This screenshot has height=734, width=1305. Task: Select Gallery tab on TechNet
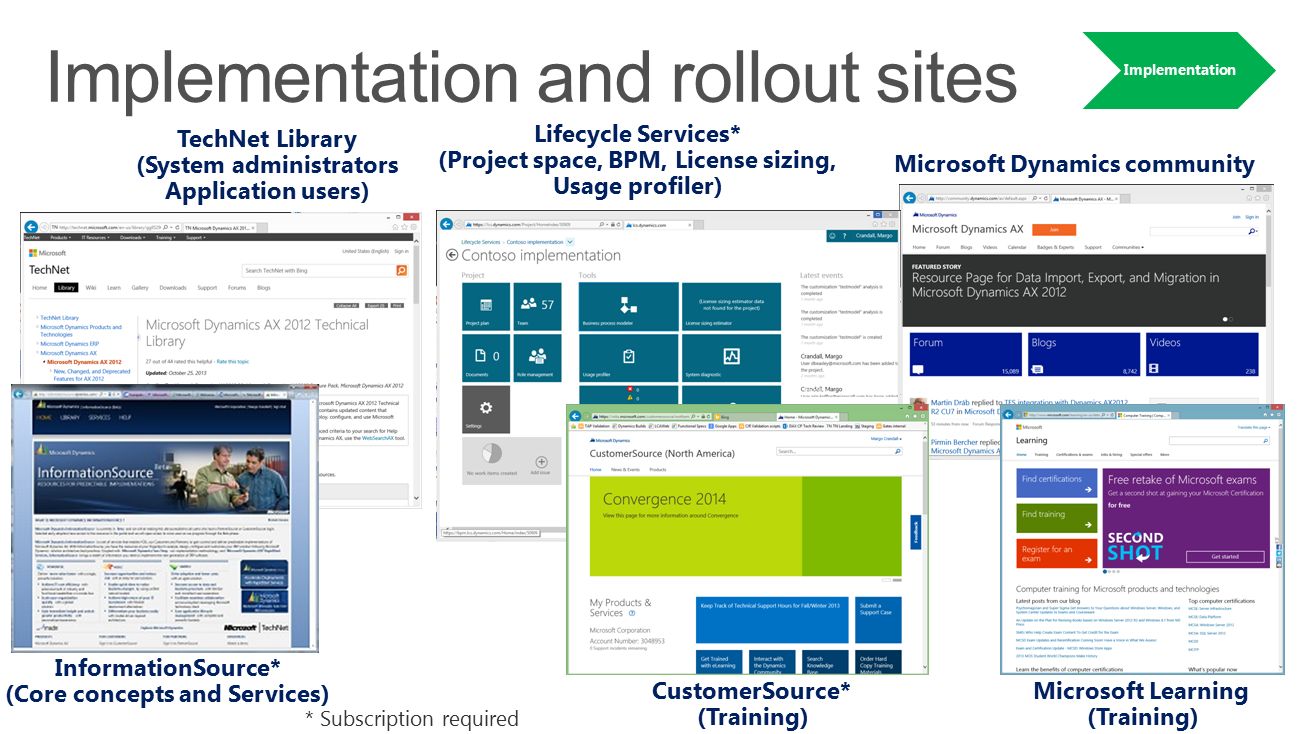tap(140, 288)
